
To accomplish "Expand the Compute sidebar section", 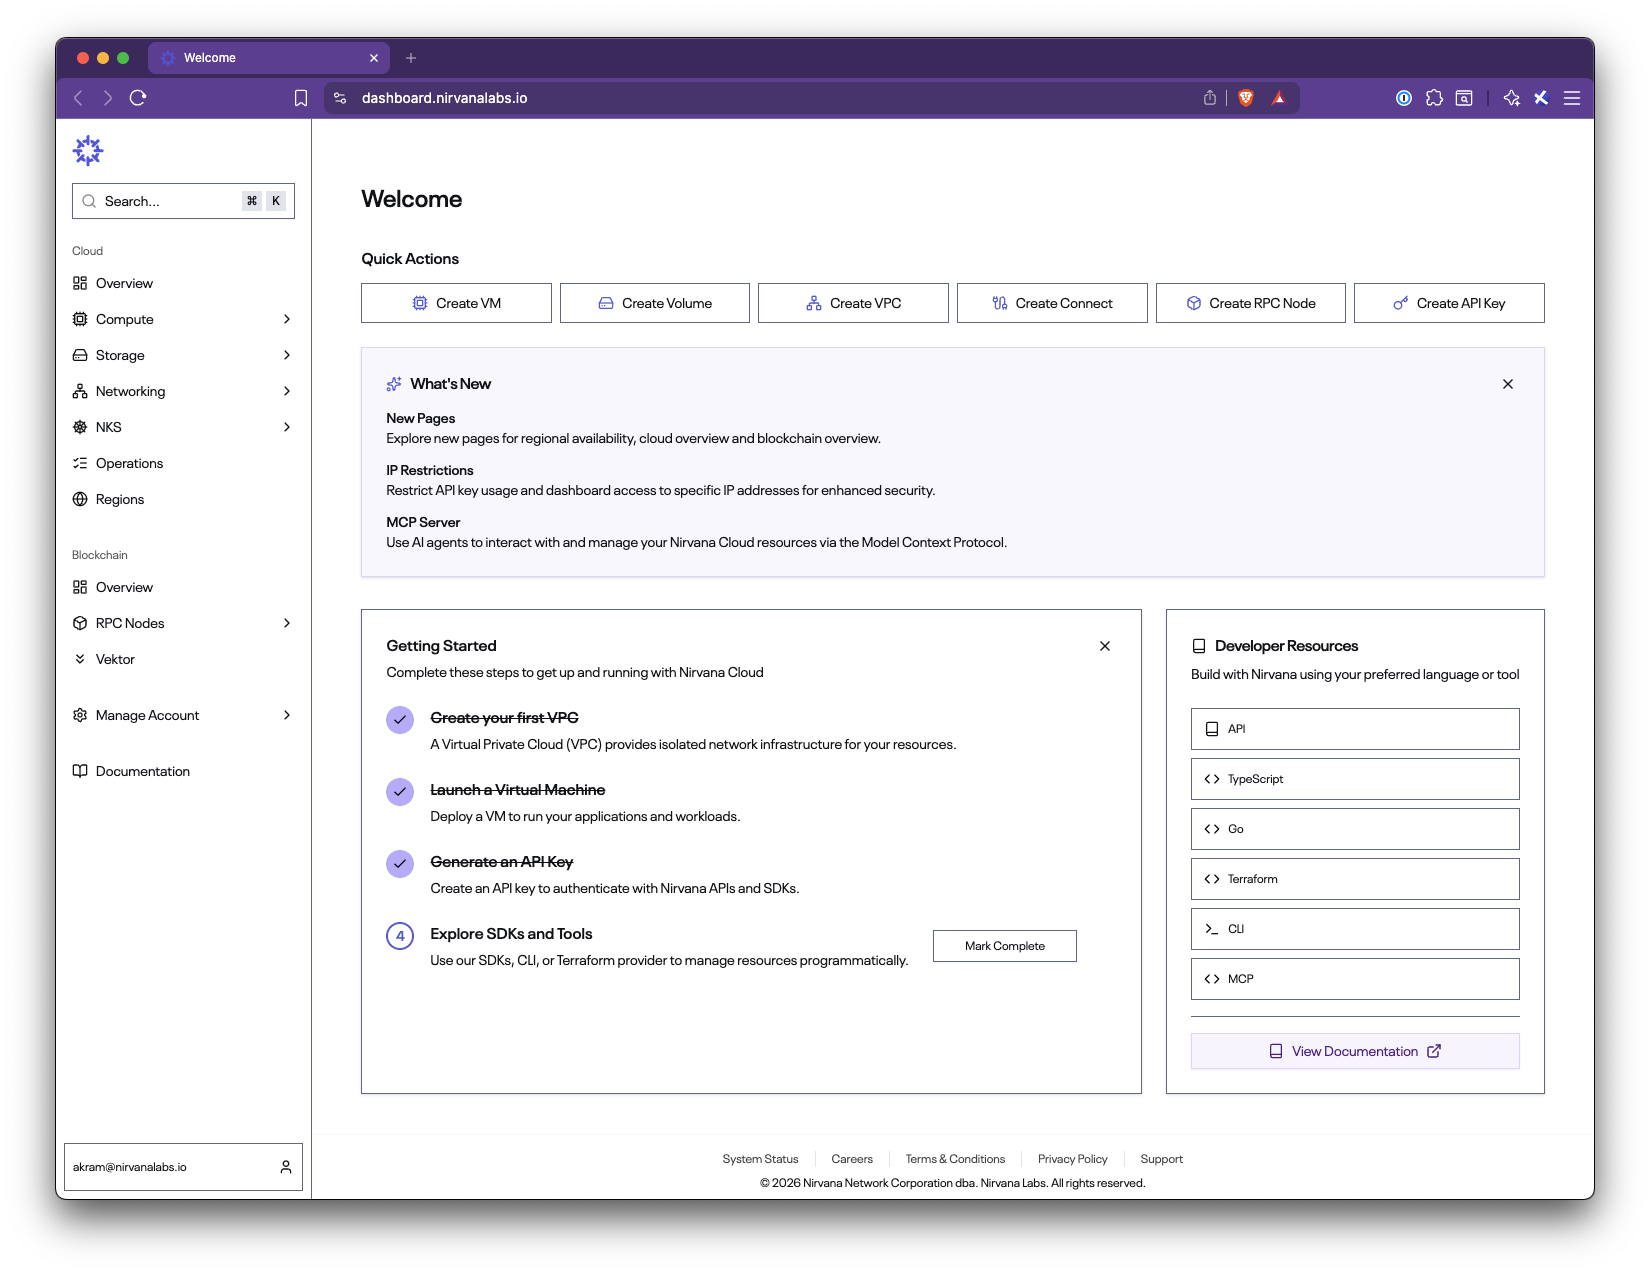I will 183,319.
